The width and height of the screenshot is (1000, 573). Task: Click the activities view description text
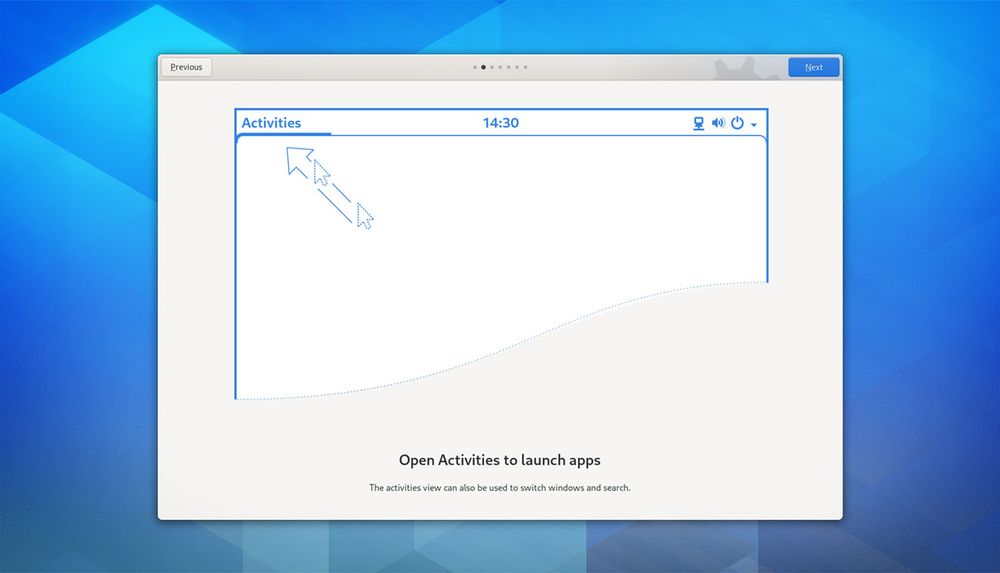[499, 487]
